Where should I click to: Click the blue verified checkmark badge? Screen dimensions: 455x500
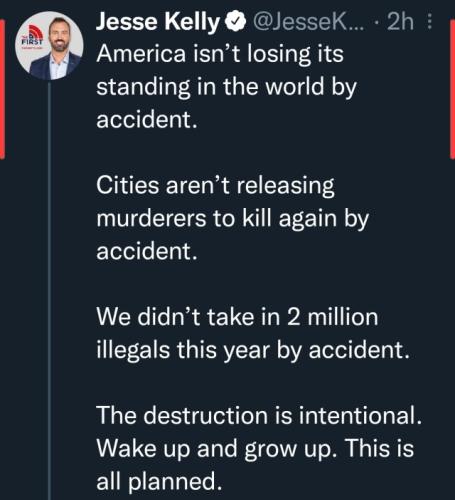click(236, 22)
